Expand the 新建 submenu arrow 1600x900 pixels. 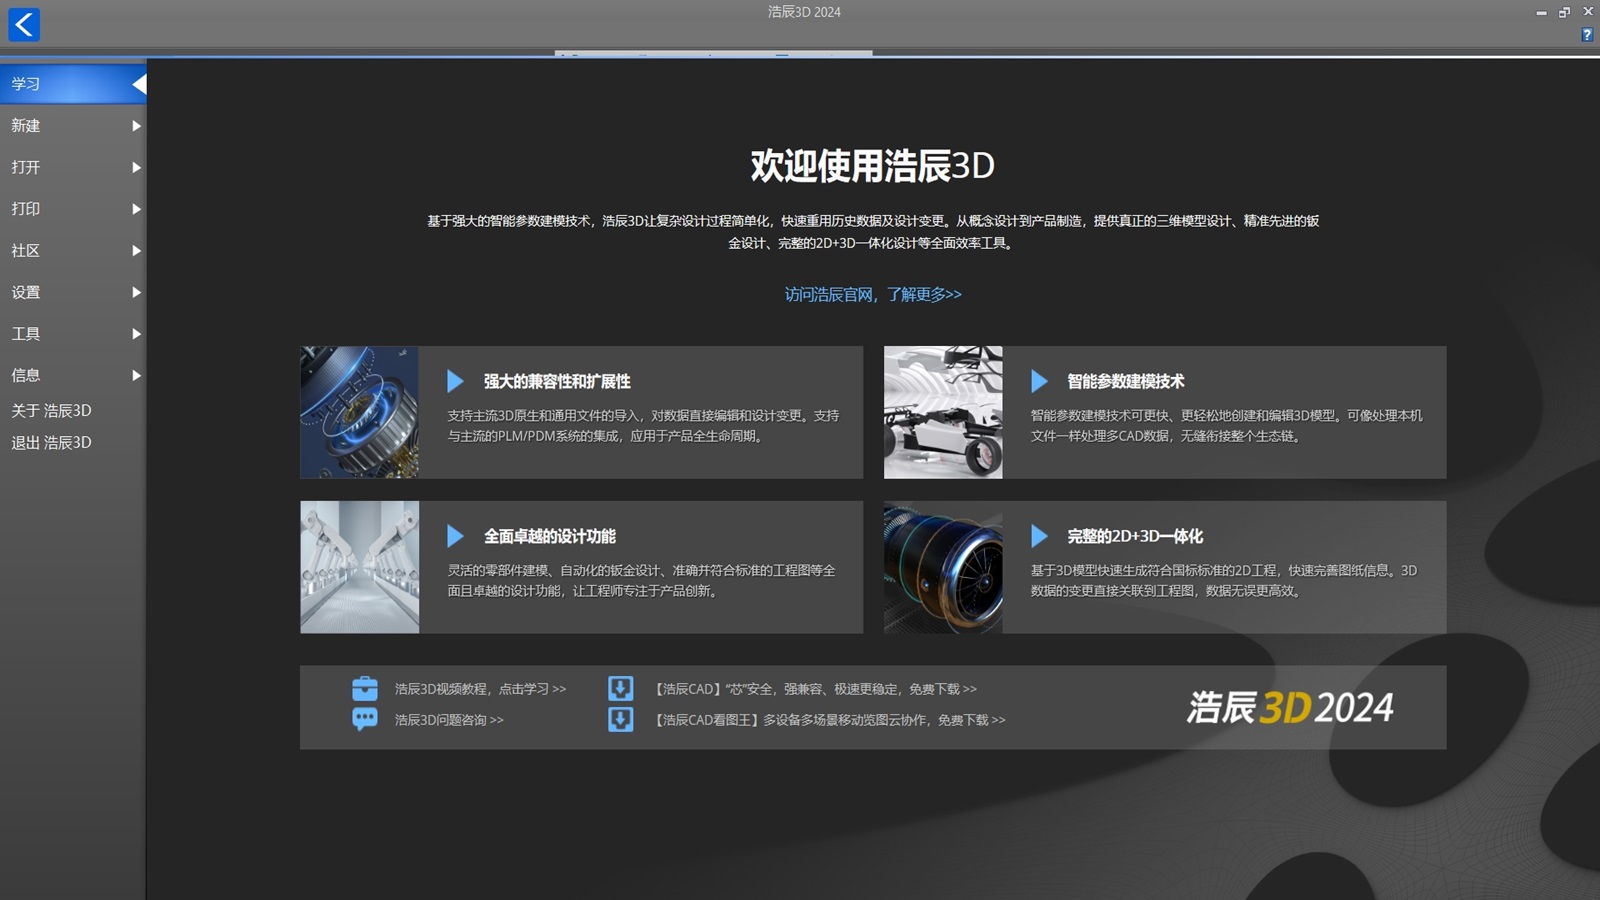coord(136,126)
